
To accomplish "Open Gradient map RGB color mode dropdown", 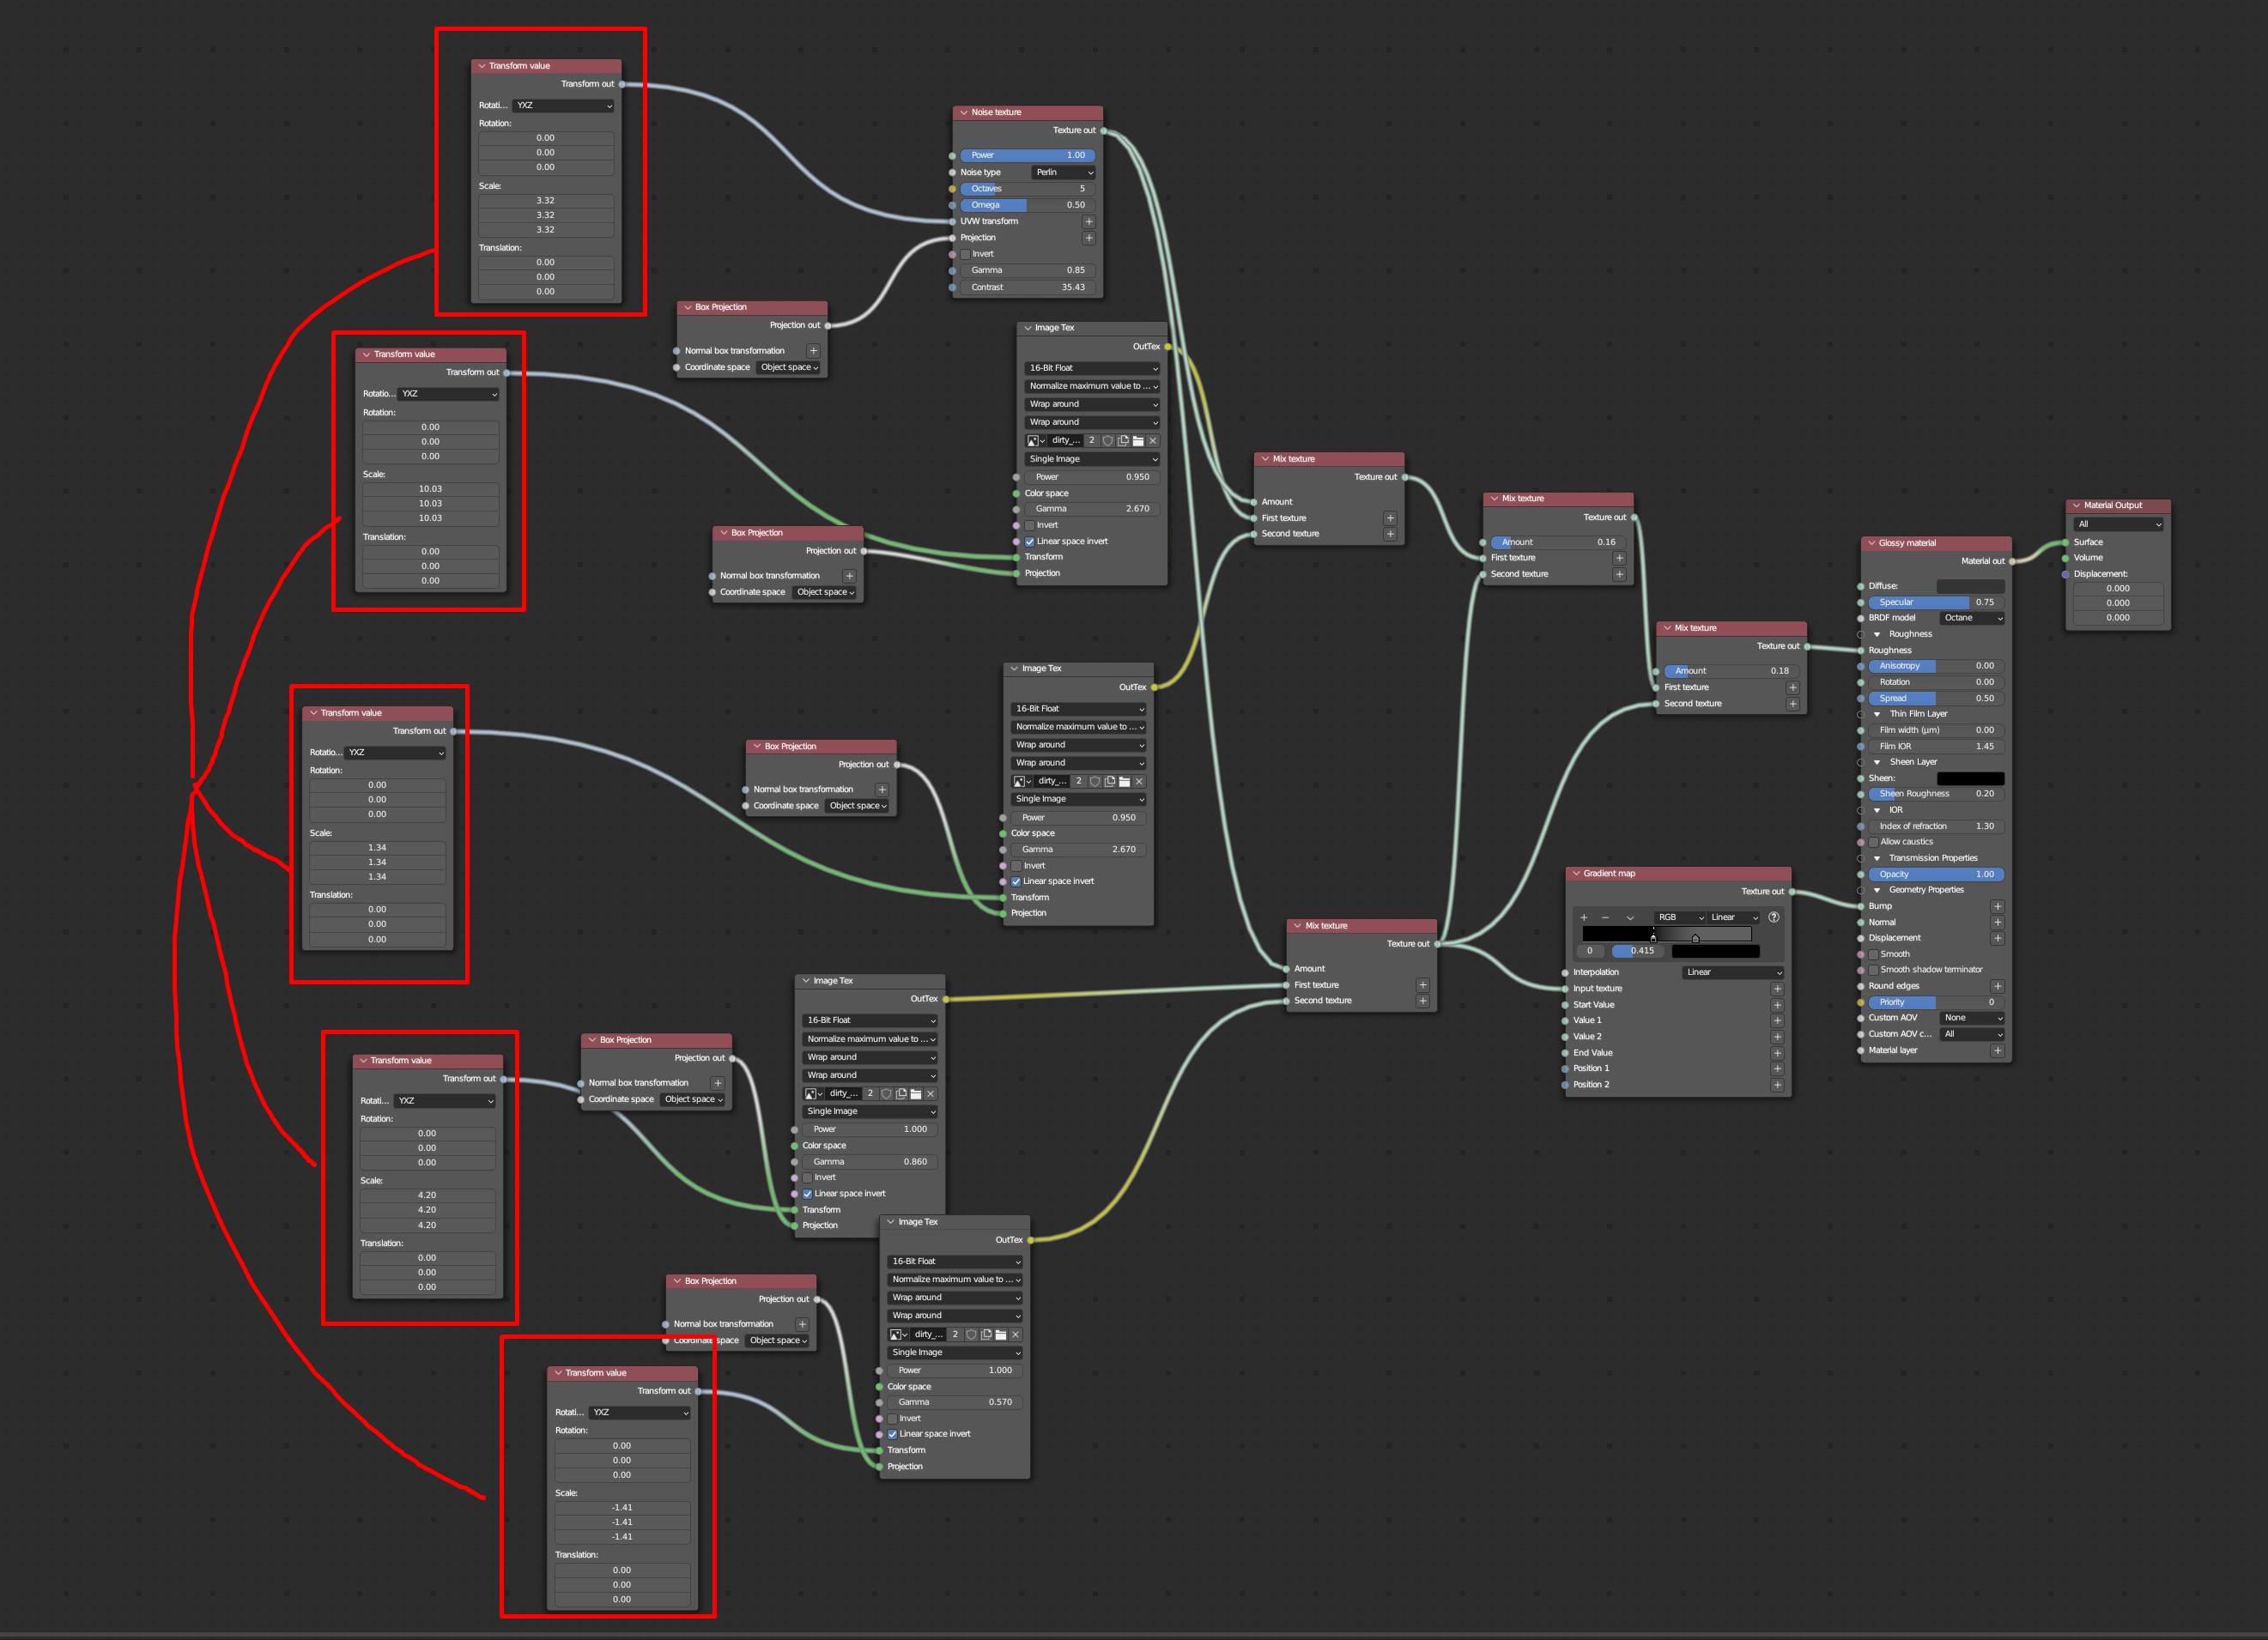I will pos(1680,918).
